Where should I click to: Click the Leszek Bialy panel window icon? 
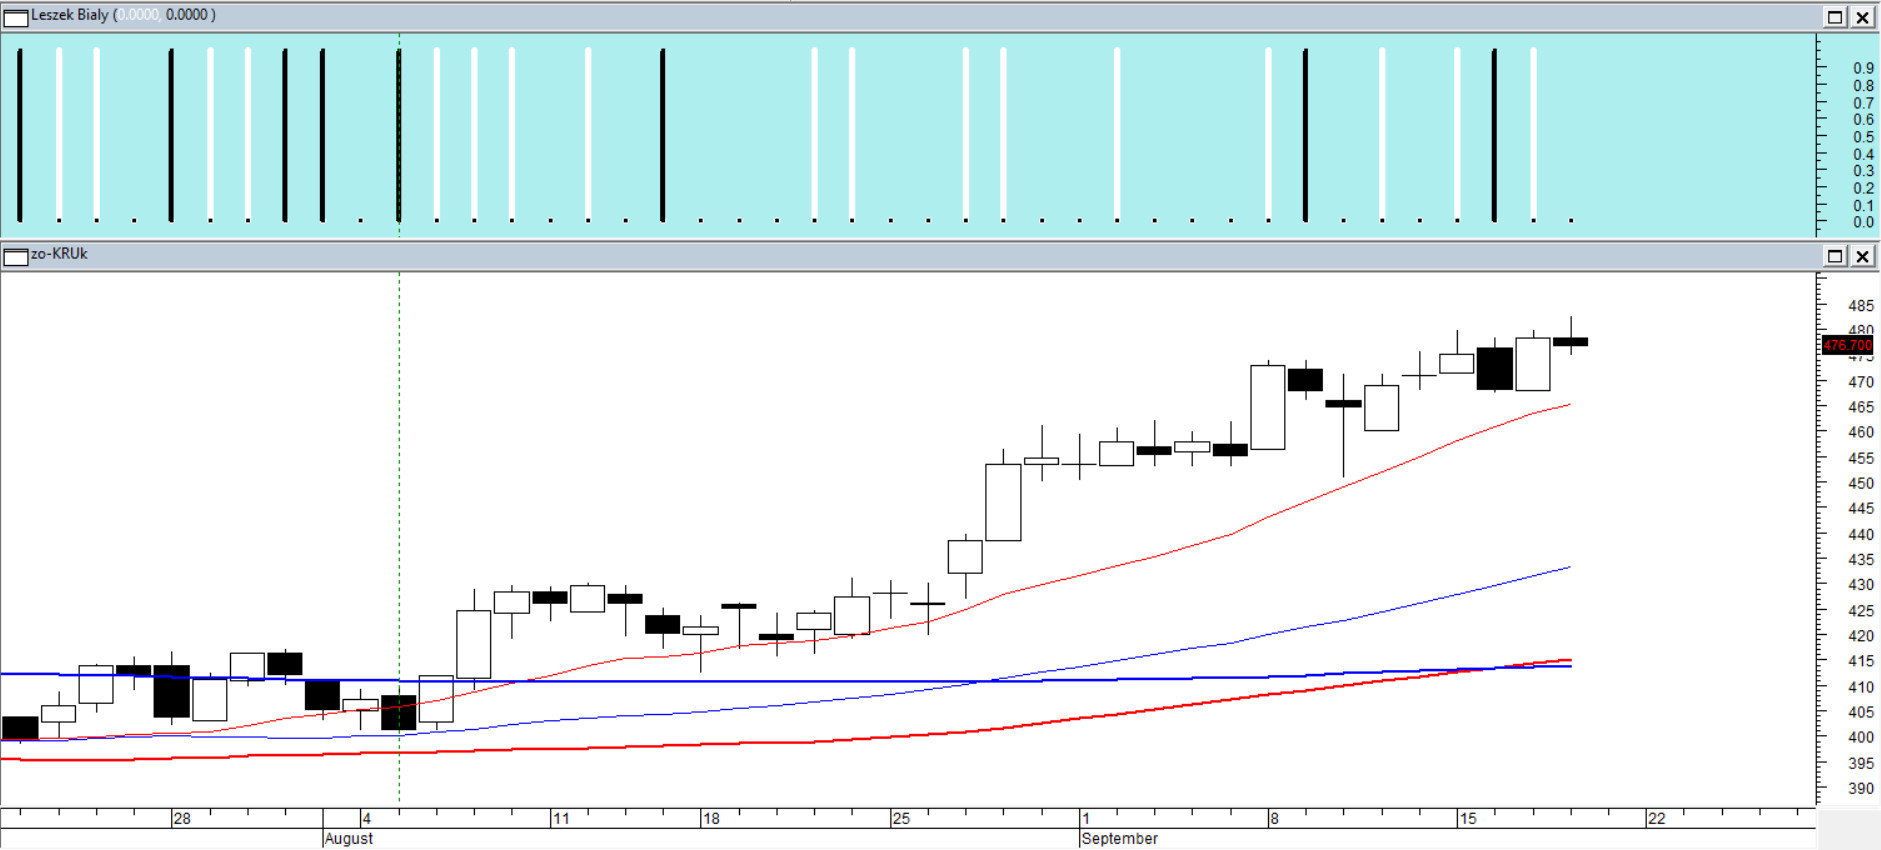[16, 17]
